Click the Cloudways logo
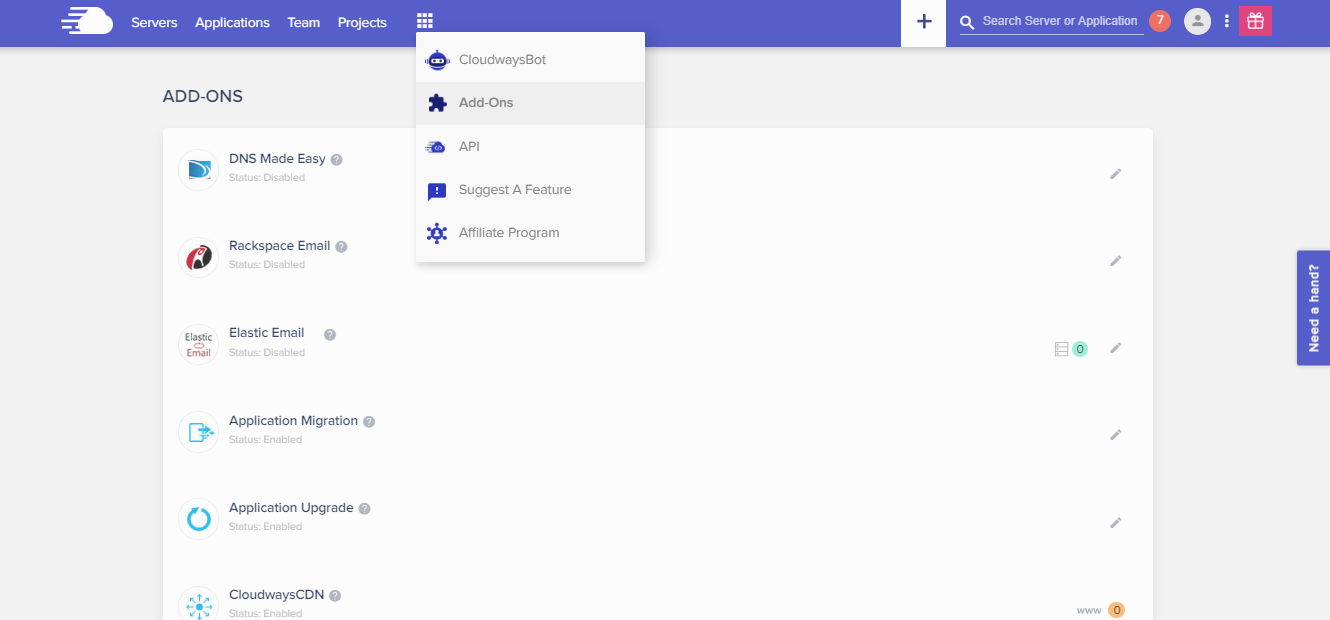Screen dimensions: 1330x620 [86, 20]
